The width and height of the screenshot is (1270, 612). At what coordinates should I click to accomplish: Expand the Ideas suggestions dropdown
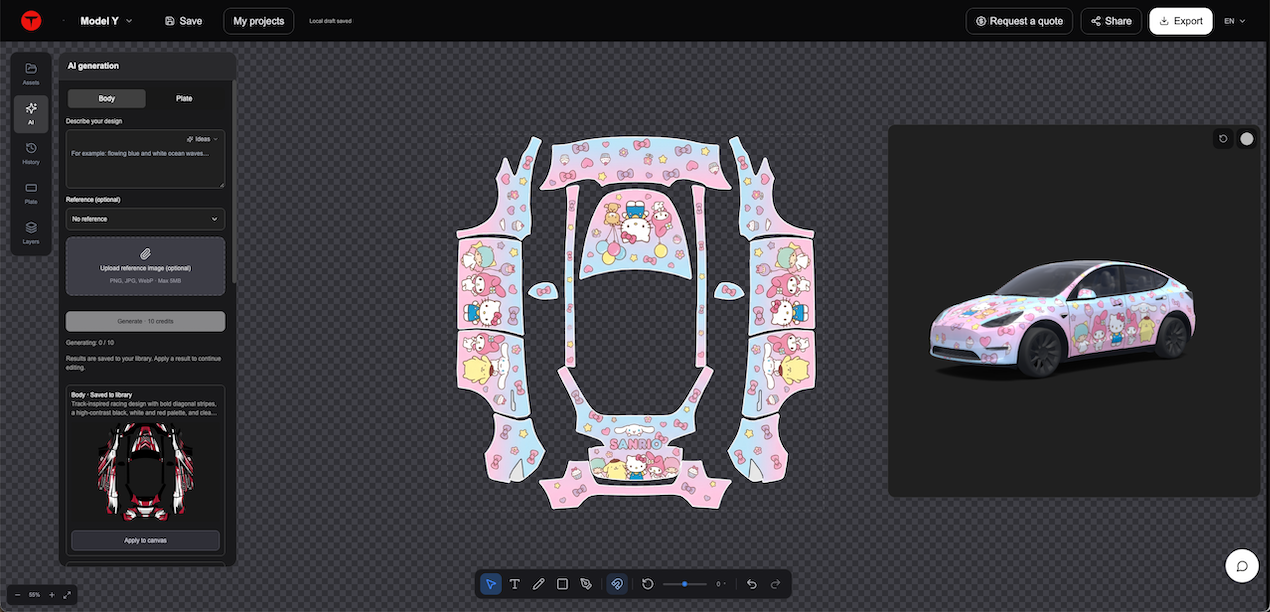click(x=202, y=139)
